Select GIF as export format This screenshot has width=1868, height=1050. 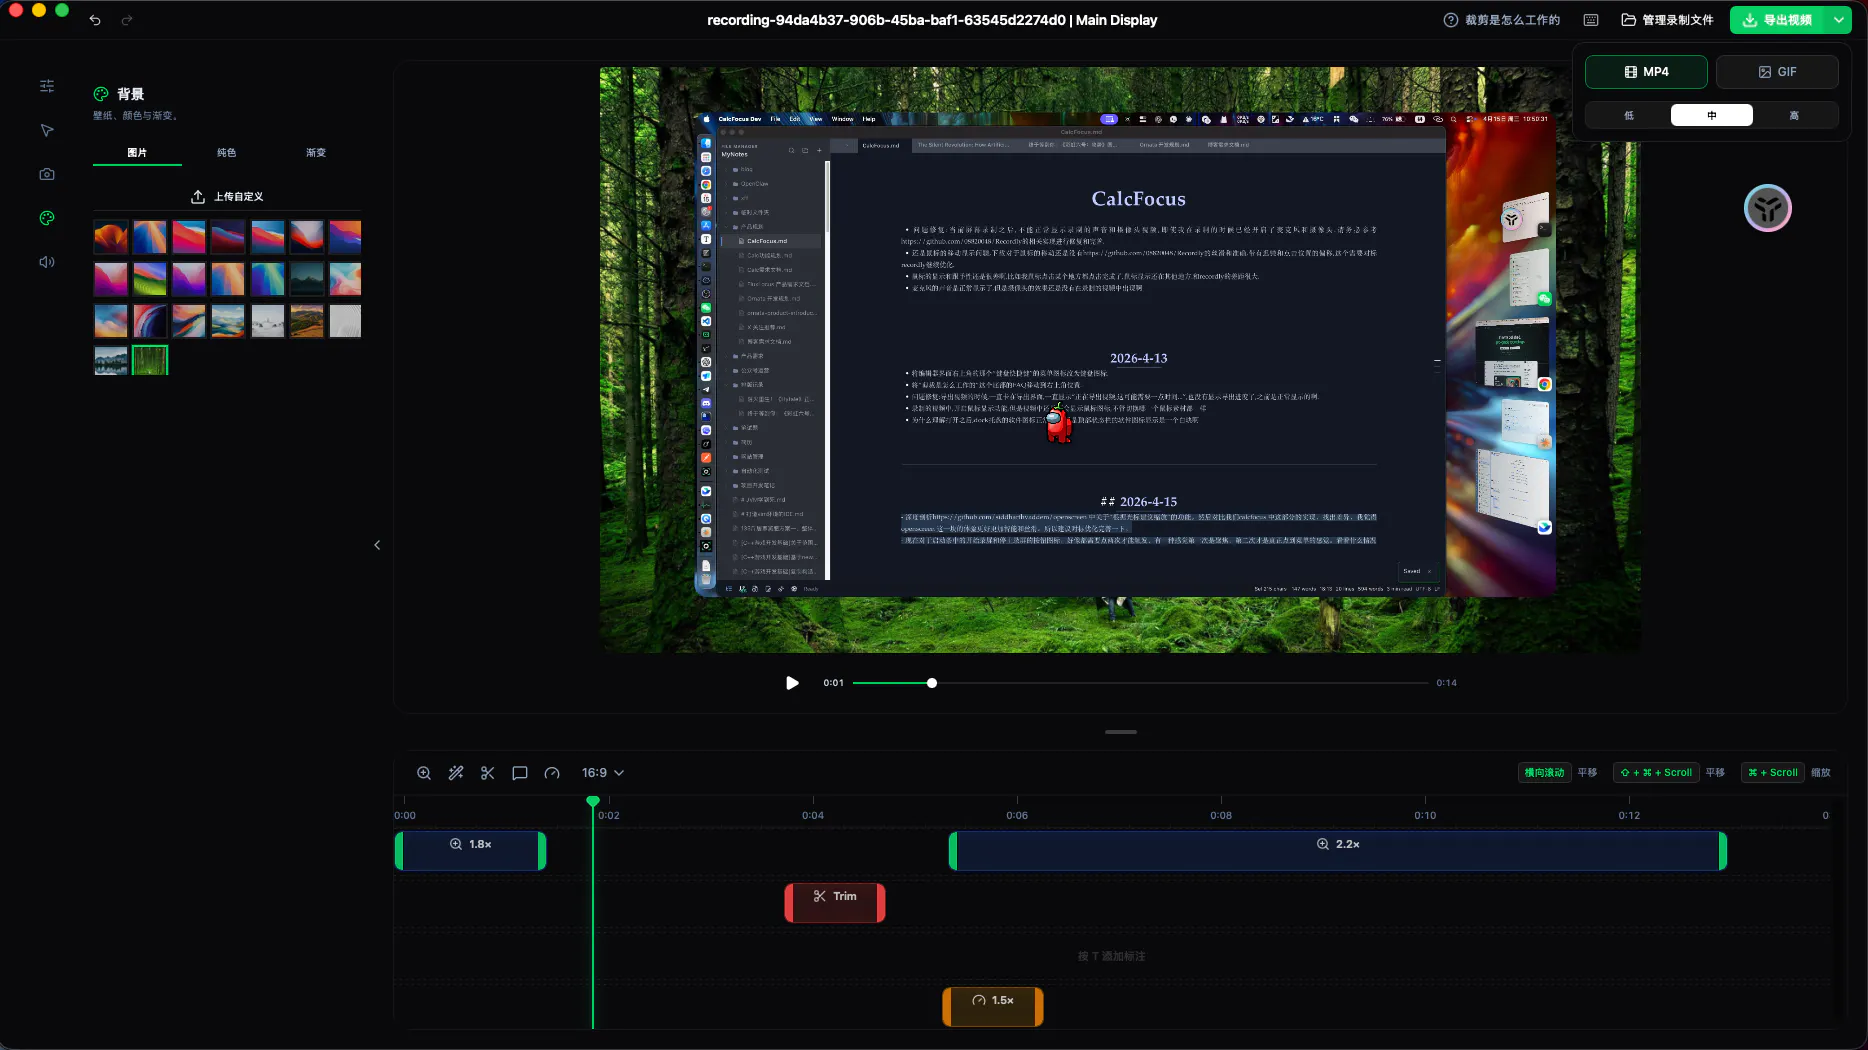click(x=1777, y=72)
